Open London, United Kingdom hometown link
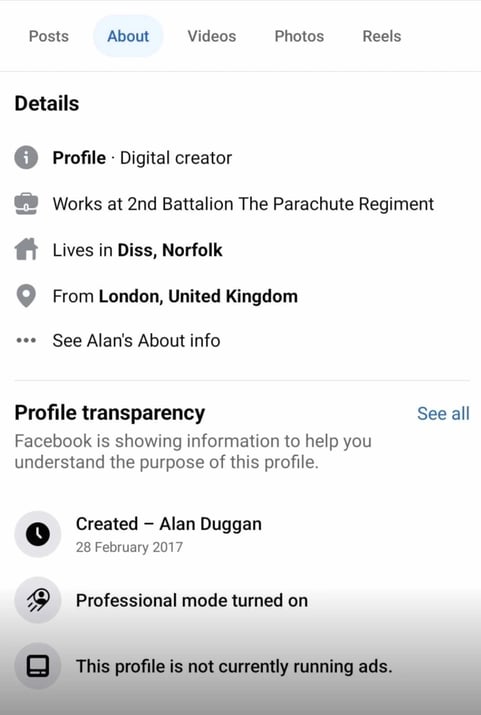Image resolution: width=481 pixels, height=715 pixels. tap(198, 296)
